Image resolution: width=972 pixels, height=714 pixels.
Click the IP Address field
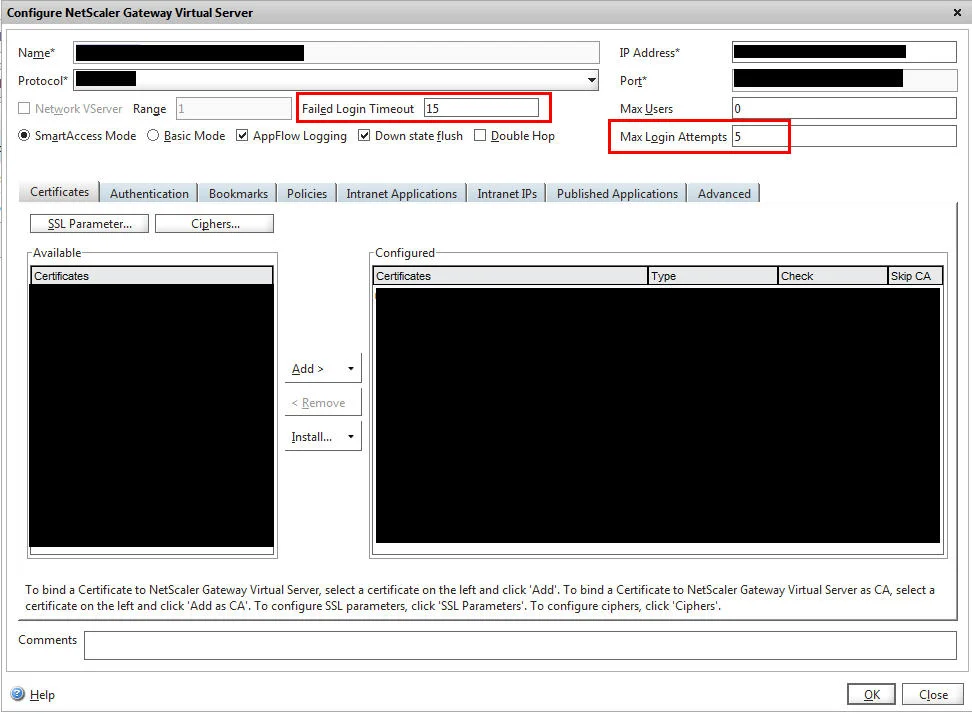coord(844,52)
